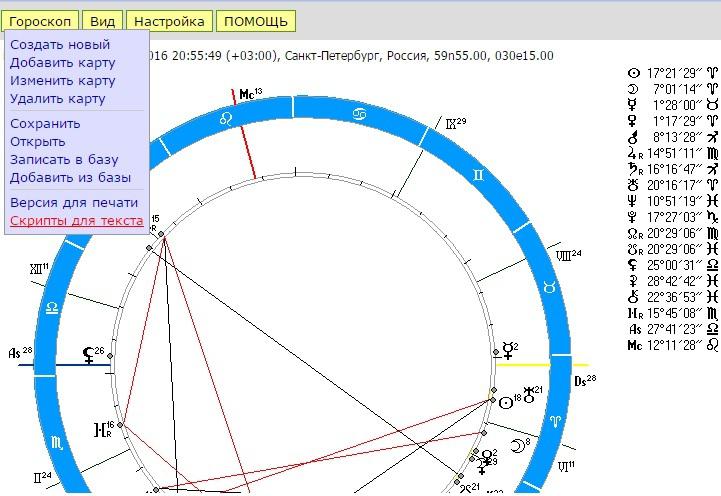
Task: Click the VIII house cusp label
Action: [x=568, y=255]
